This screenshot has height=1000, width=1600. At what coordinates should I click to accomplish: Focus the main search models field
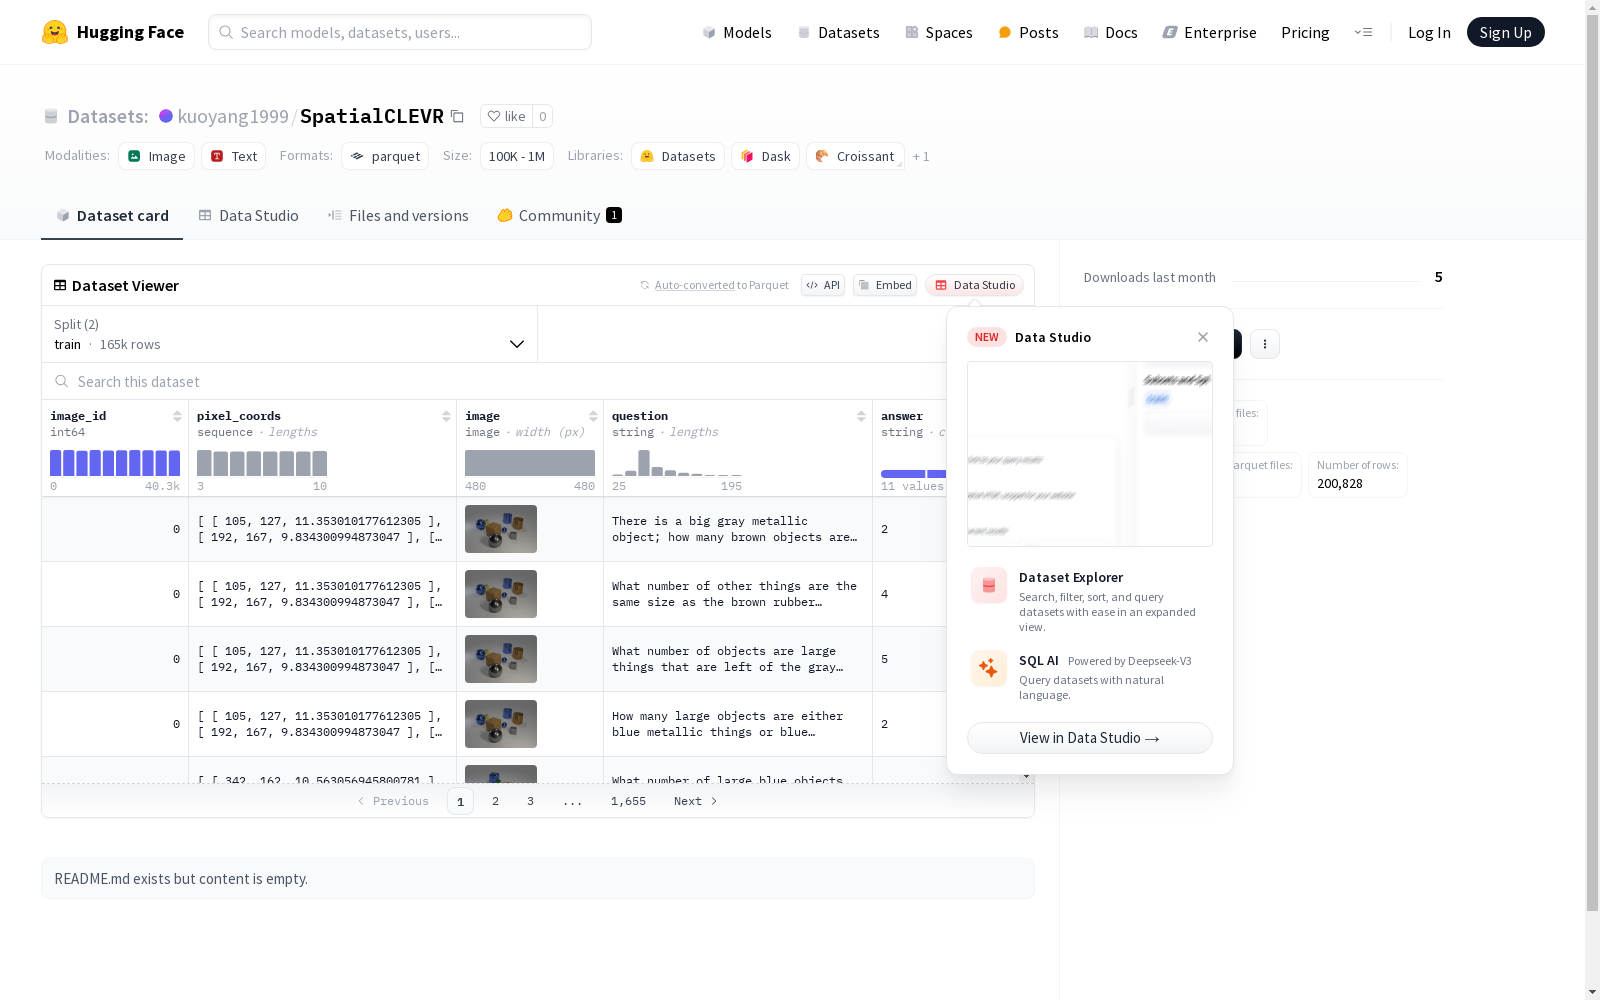(400, 32)
